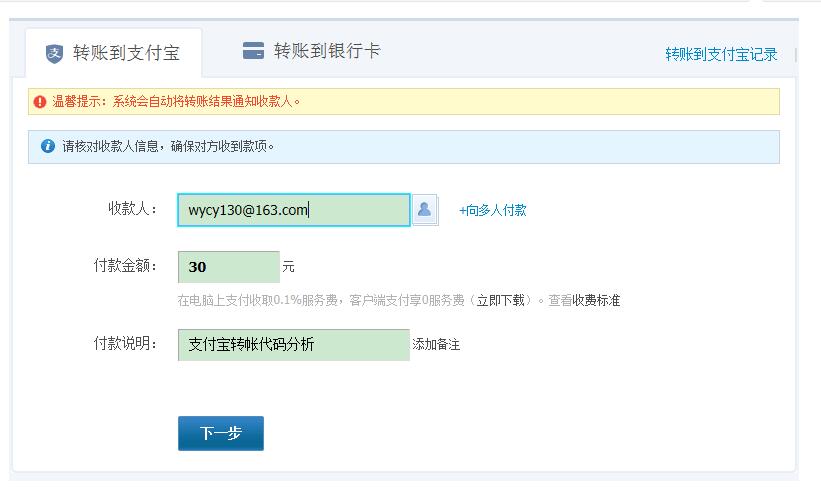The width and height of the screenshot is (821, 487).
Task: Click +向多人付款 link
Action: click(493, 211)
